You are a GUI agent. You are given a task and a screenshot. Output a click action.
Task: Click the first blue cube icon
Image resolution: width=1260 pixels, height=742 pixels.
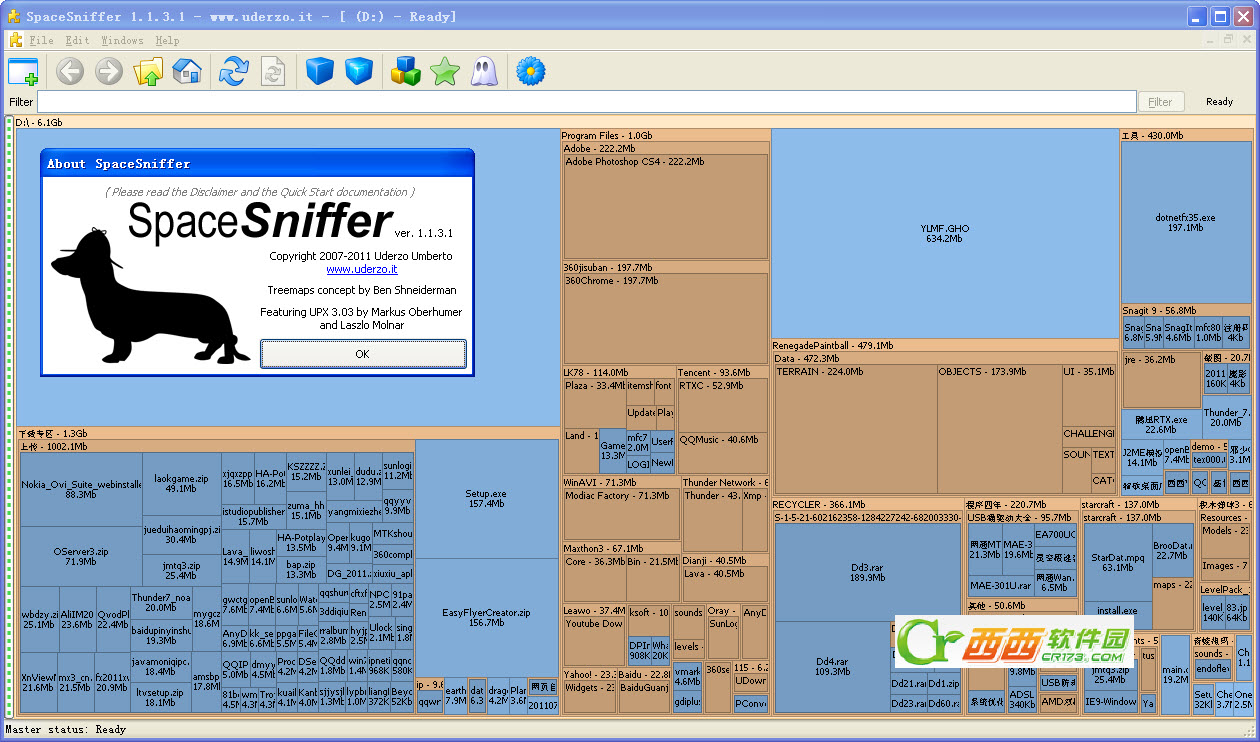point(320,71)
